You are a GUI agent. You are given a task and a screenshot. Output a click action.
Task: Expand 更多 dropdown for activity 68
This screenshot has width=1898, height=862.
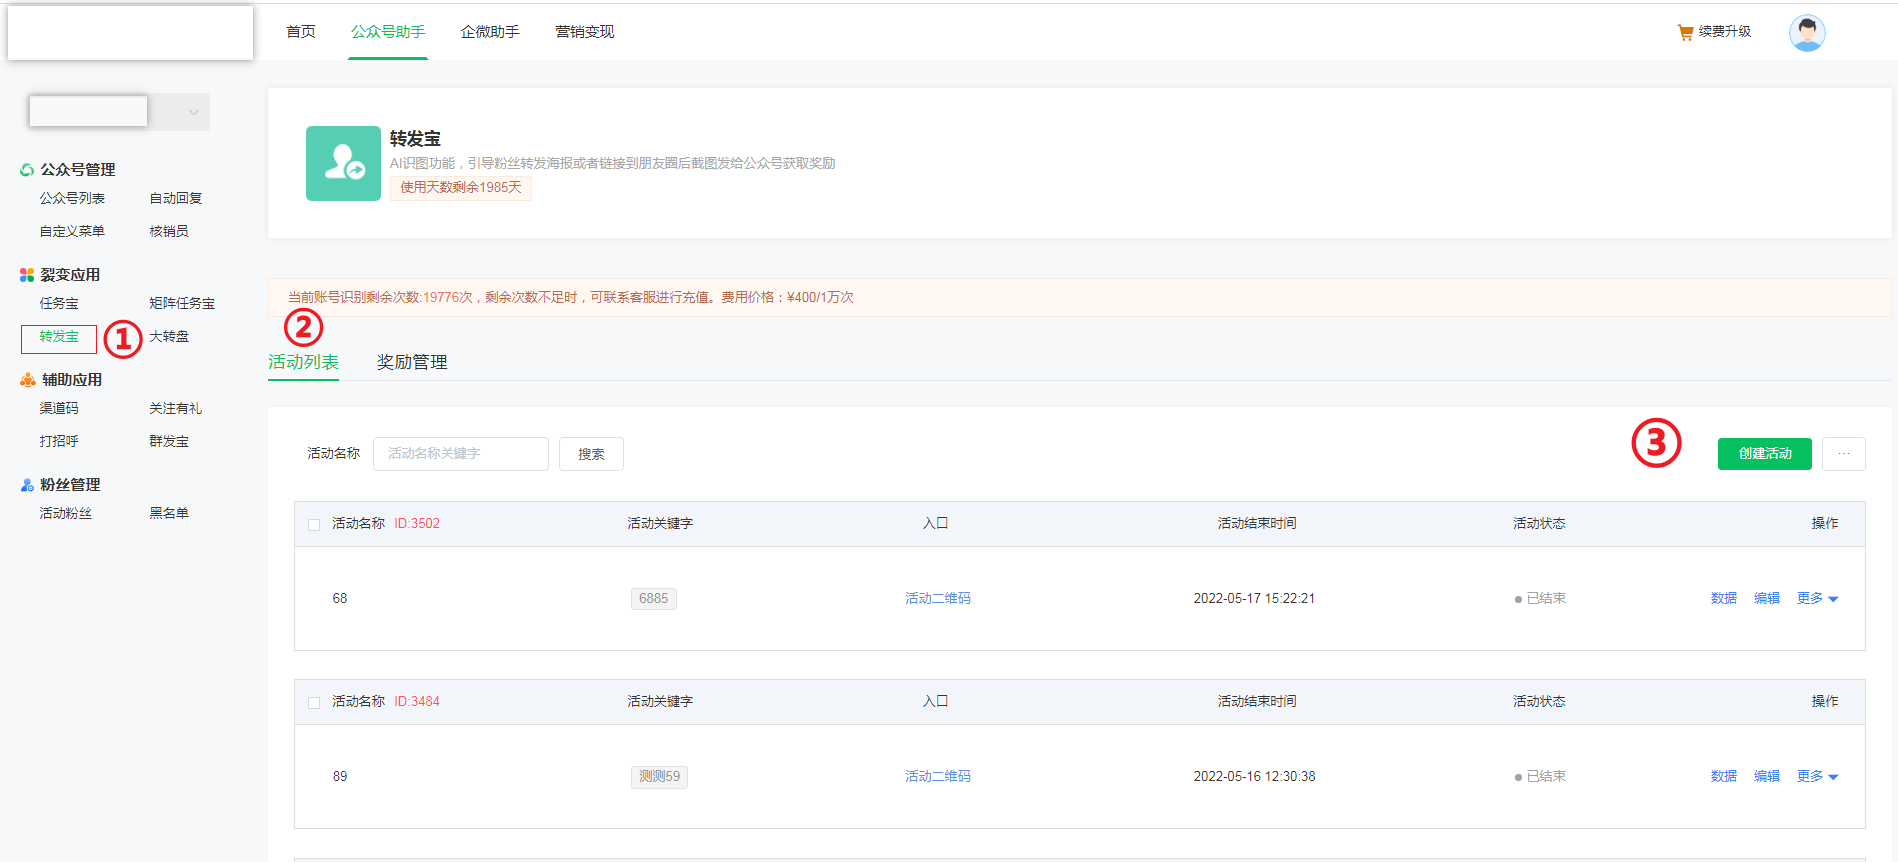click(1817, 598)
